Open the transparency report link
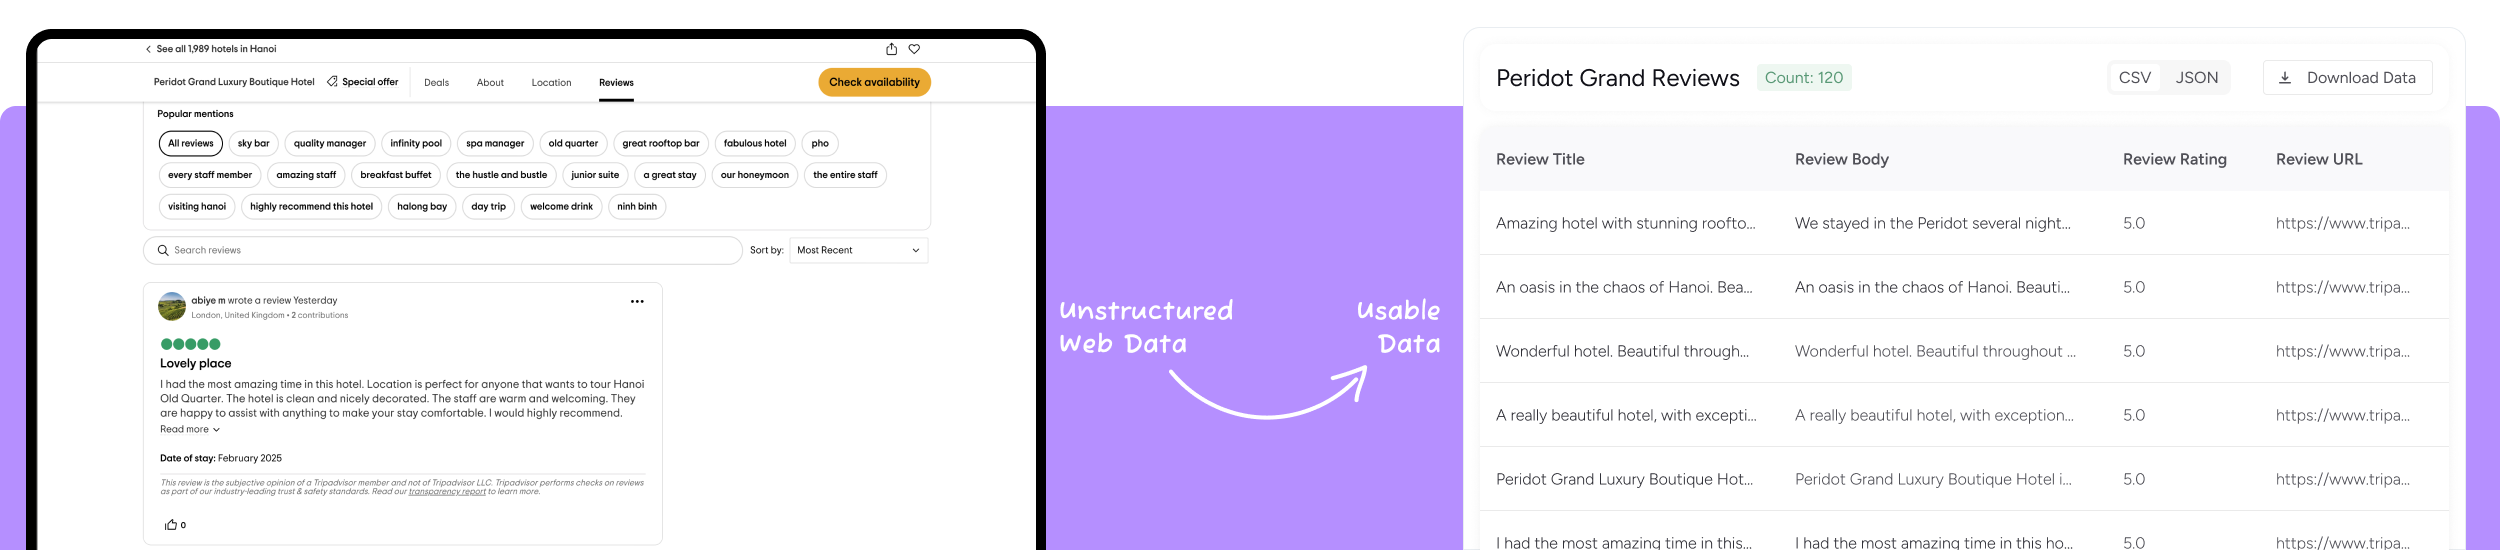Image resolution: width=2500 pixels, height=550 pixels. [447, 492]
